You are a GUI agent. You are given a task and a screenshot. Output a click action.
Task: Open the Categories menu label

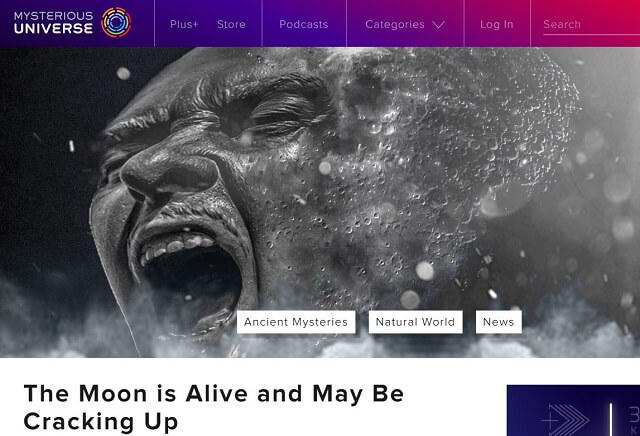[x=395, y=24]
